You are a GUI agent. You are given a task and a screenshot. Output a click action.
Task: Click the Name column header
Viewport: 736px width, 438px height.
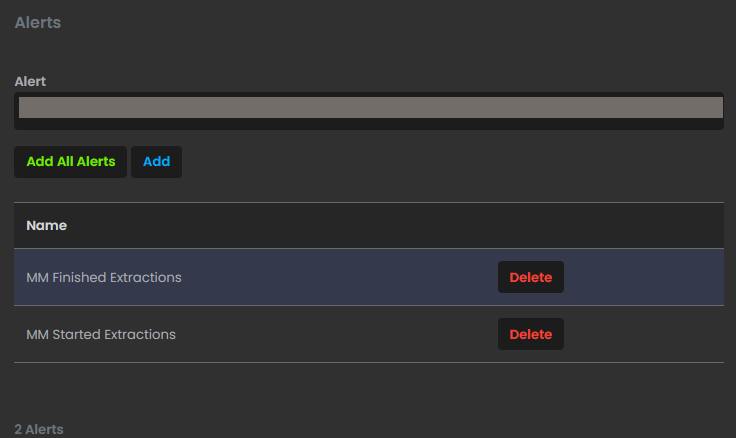pos(46,226)
